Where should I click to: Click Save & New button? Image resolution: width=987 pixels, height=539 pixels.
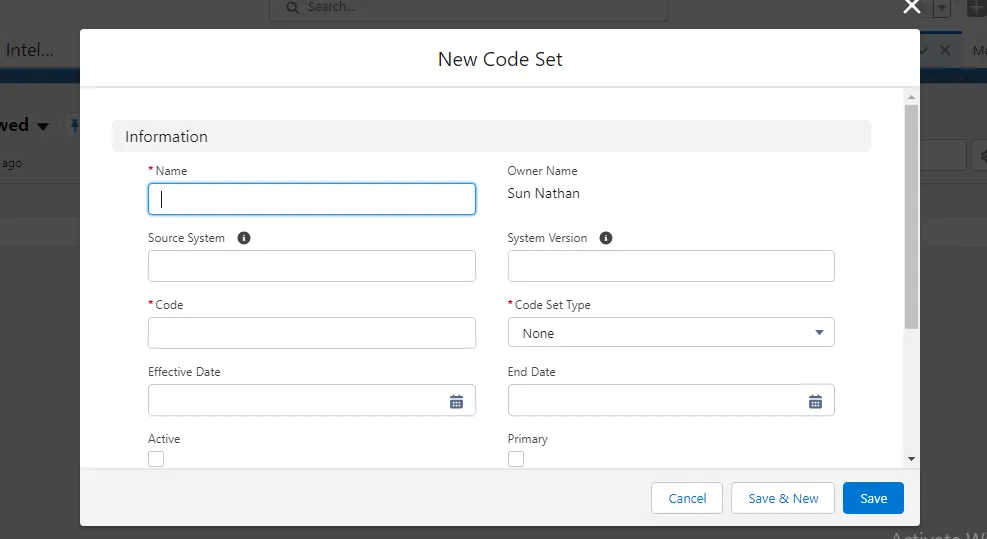pyautogui.click(x=783, y=498)
